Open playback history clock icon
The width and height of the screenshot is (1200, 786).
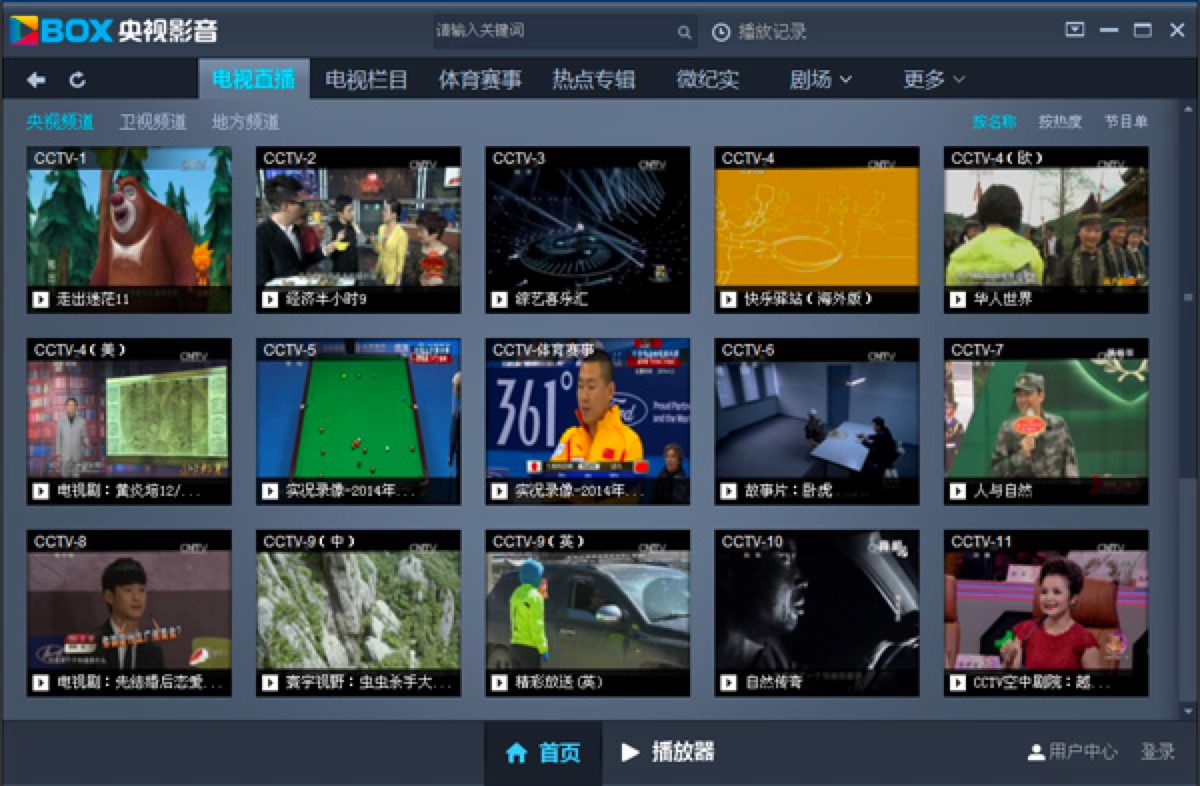click(x=720, y=32)
